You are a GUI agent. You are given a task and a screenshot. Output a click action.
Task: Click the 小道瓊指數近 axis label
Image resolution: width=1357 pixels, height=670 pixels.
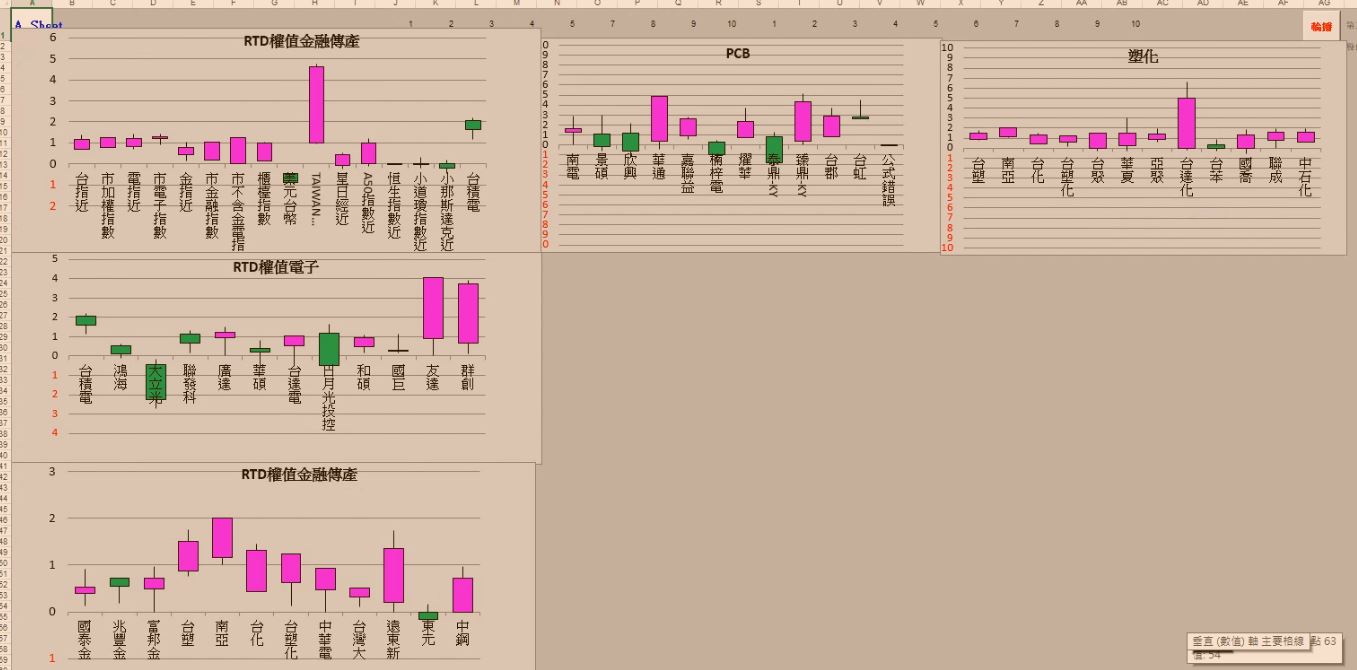[420, 211]
